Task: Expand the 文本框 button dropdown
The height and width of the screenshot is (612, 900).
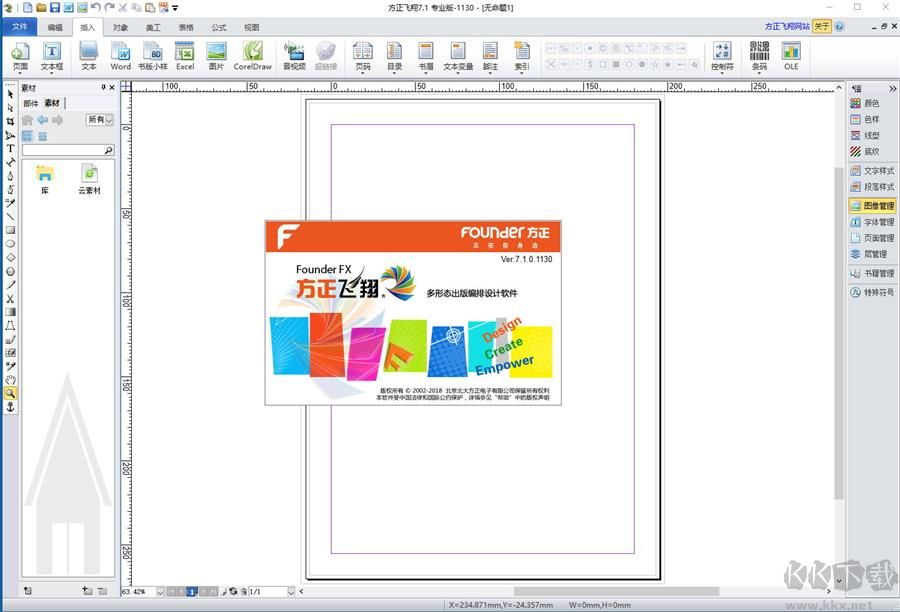Action: [52, 71]
